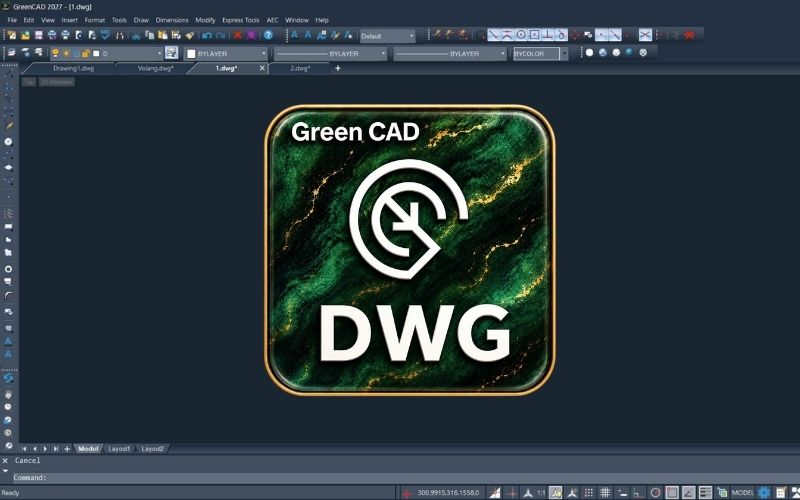
Task: Toggle Tangent object snap
Action: pos(561,35)
